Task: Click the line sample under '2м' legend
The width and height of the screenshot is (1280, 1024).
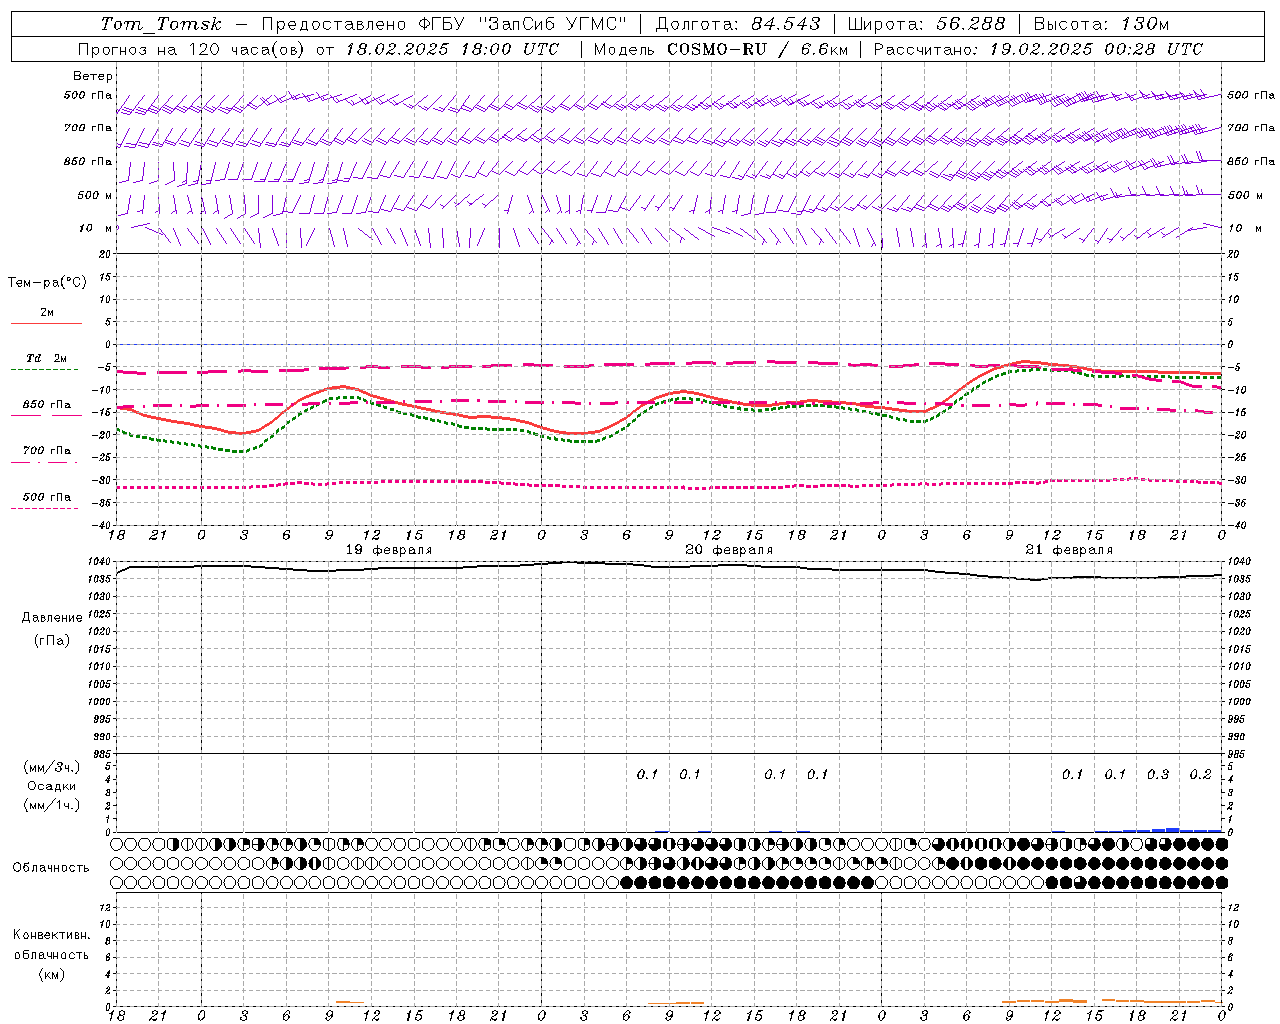Action: point(46,323)
